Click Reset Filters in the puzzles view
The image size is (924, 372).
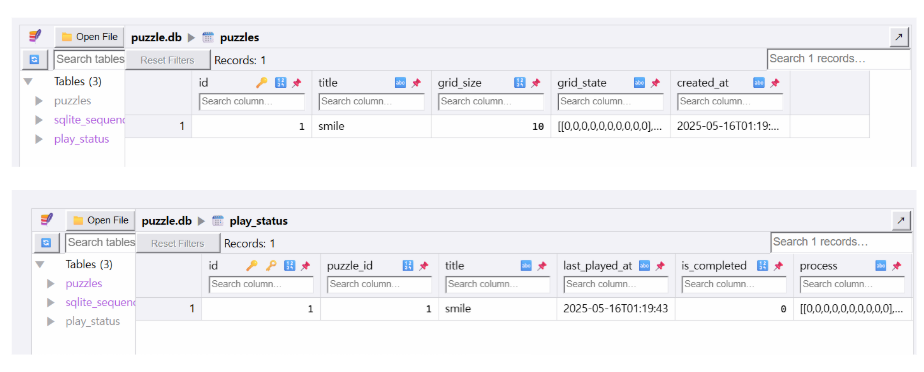click(167, 60)
